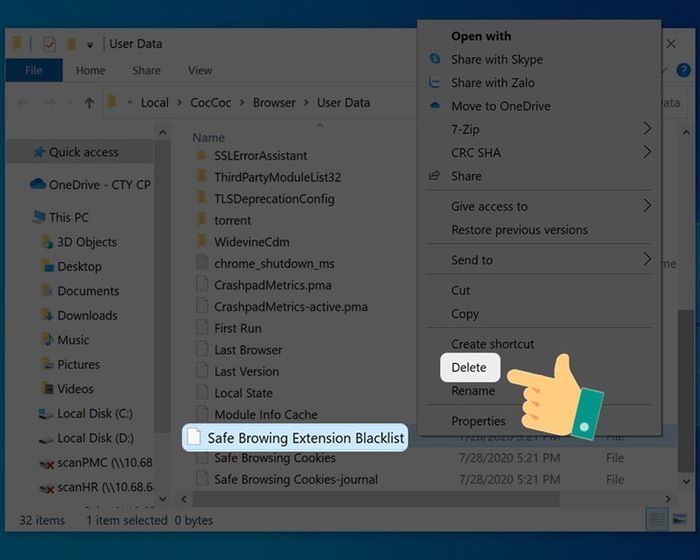The image size is (700, 560).
Task: Select the ThirdPartyModuleList32 folder icon
Action: (x=202, y=177)
